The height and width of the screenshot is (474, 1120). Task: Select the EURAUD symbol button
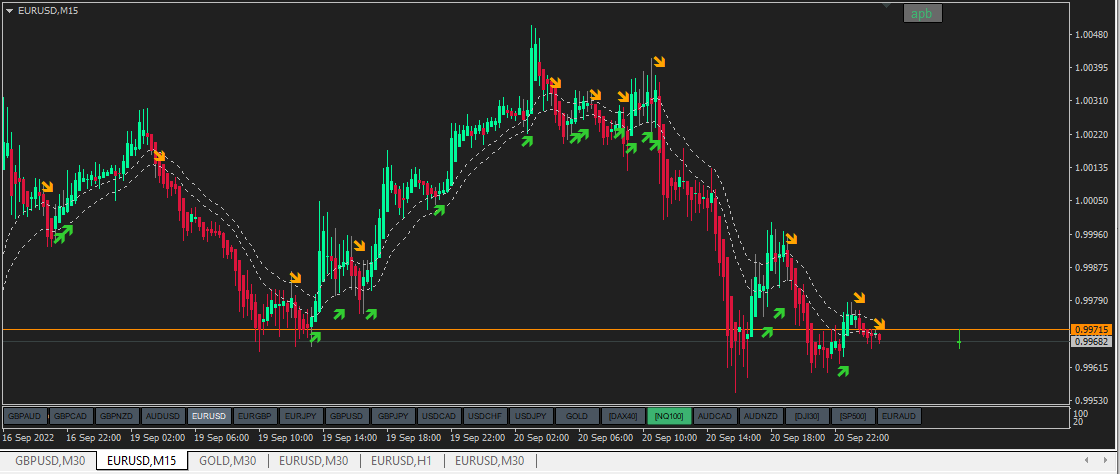(x=899, y=416)
